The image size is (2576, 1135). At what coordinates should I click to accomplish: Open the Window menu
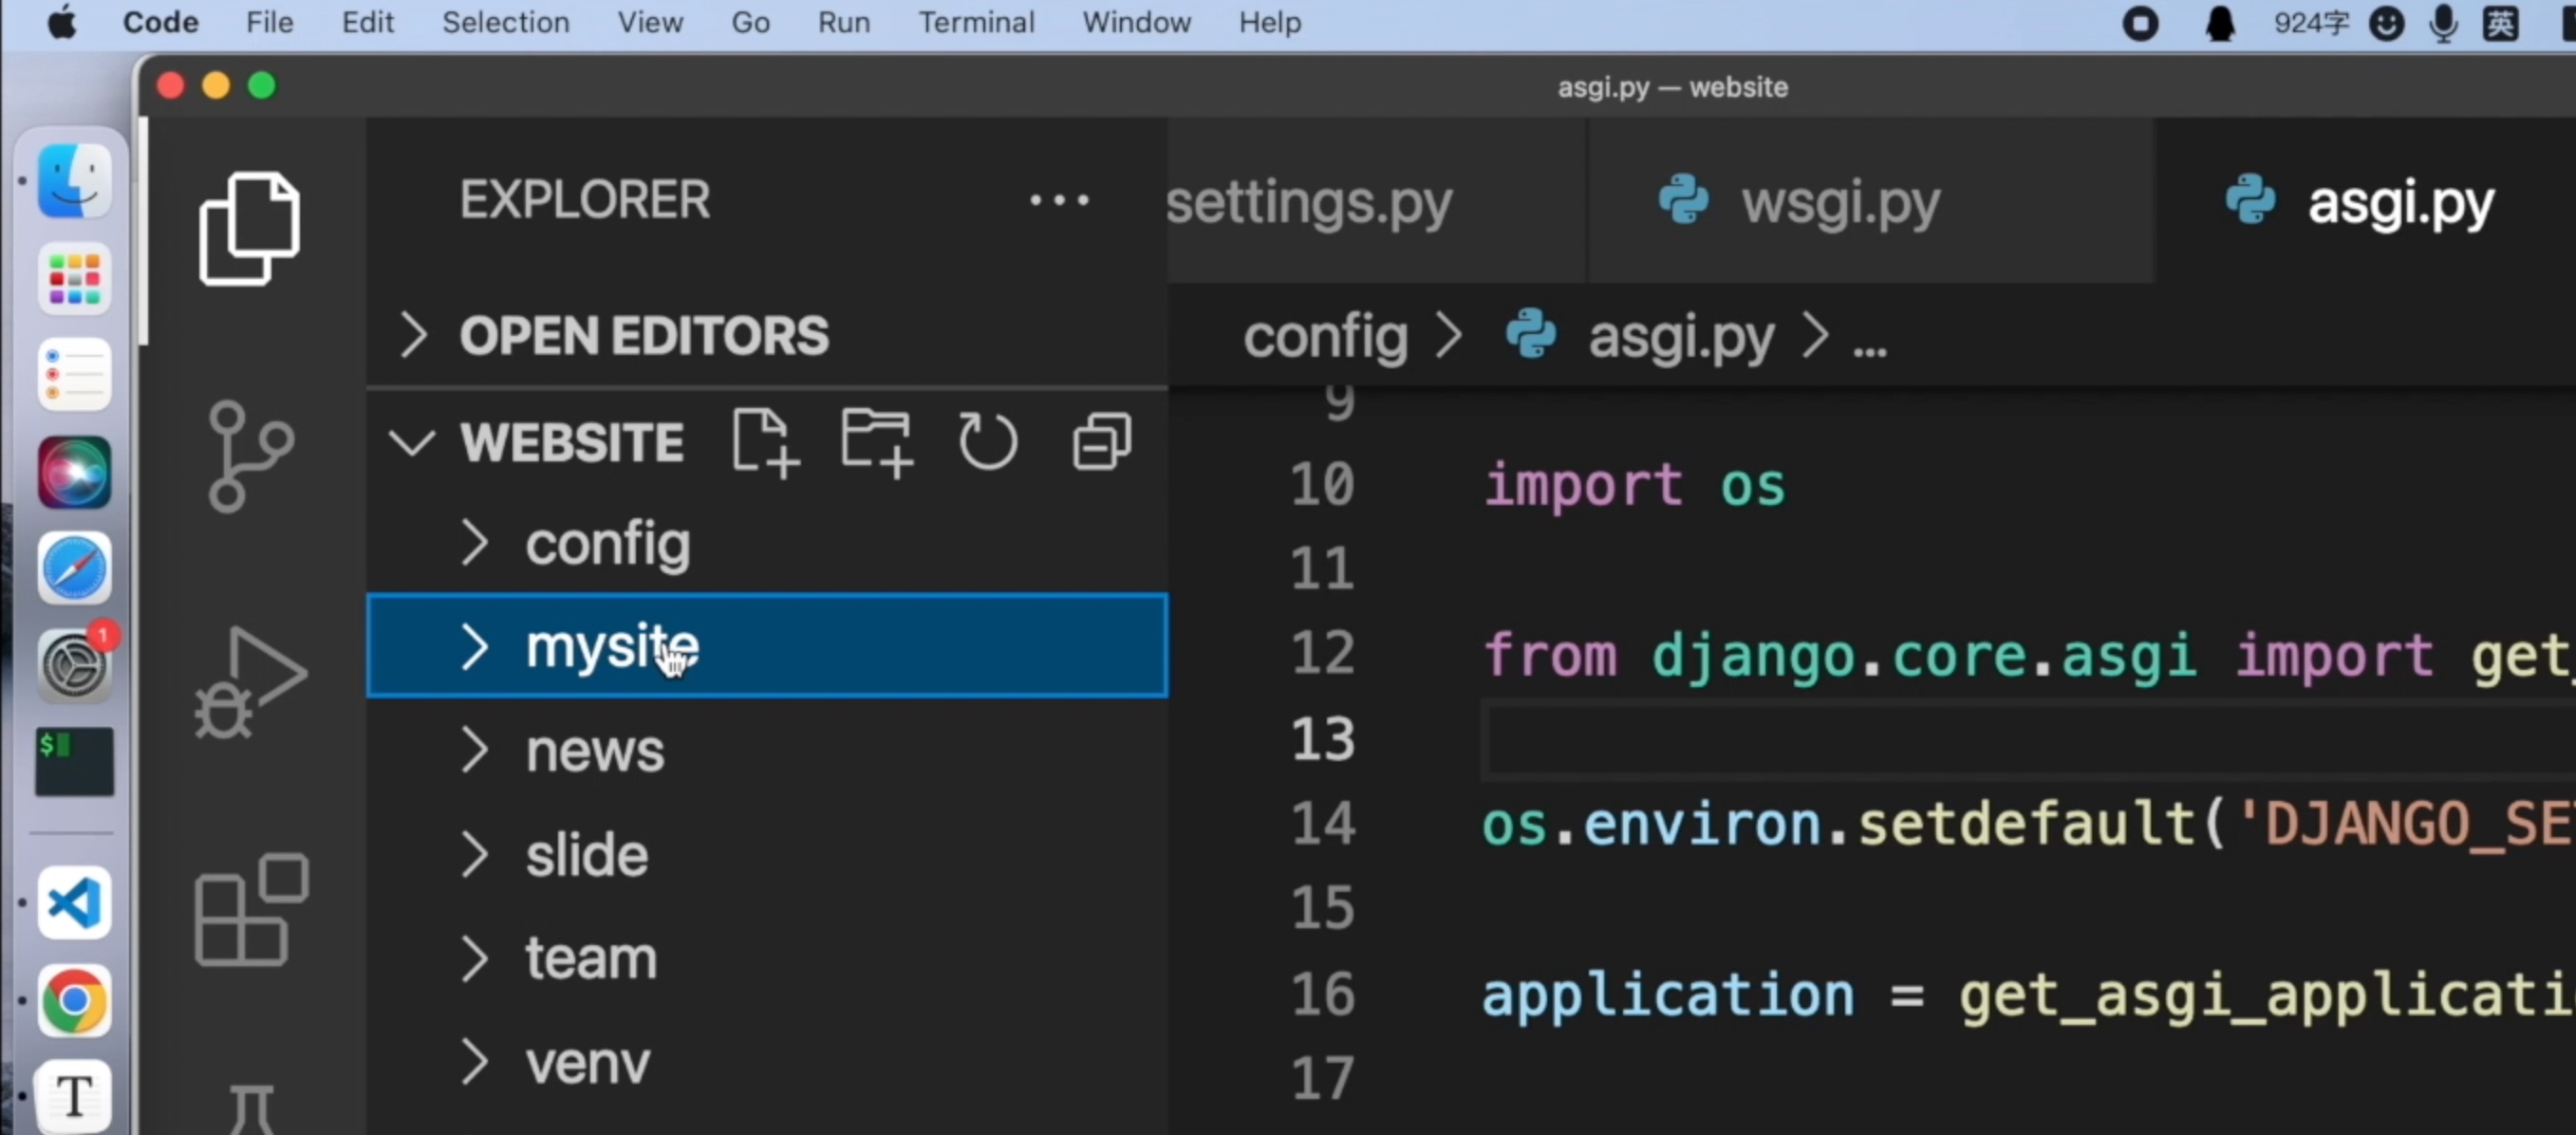tap(1136, 22)
